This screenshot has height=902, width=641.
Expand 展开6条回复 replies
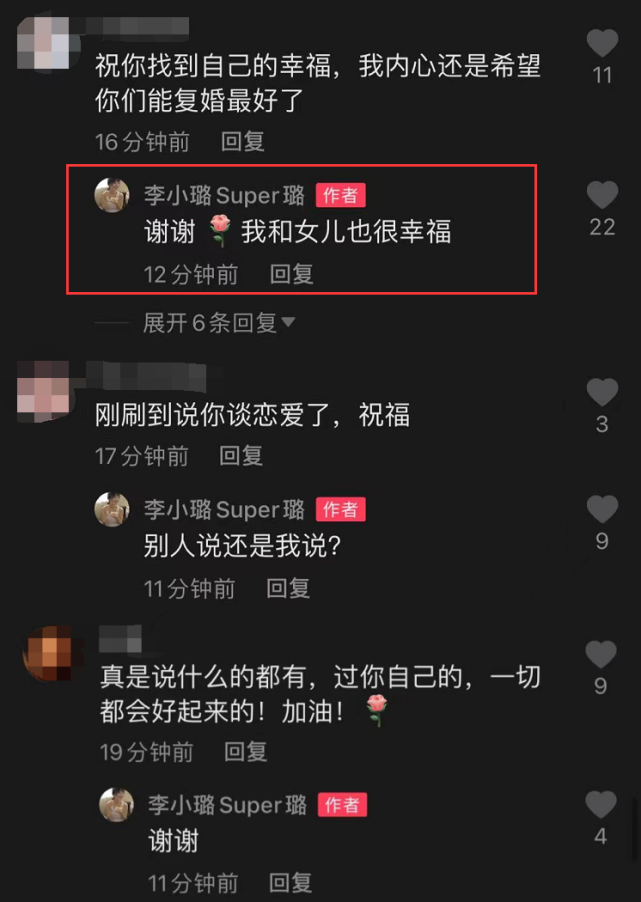[x=219, y=323]
